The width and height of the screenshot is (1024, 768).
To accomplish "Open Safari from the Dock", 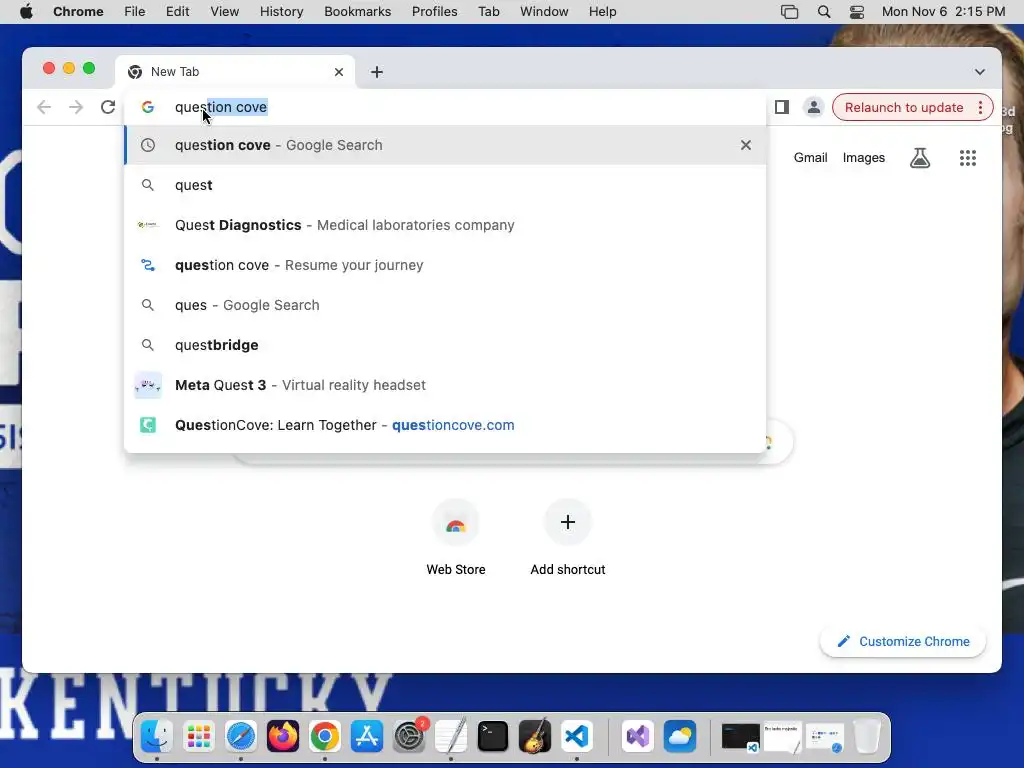I will point(241,737).
